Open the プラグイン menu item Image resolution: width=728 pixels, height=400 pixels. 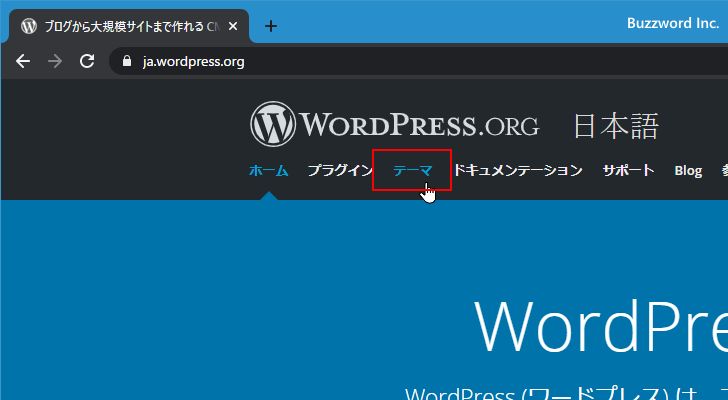[x=340, y=170]
